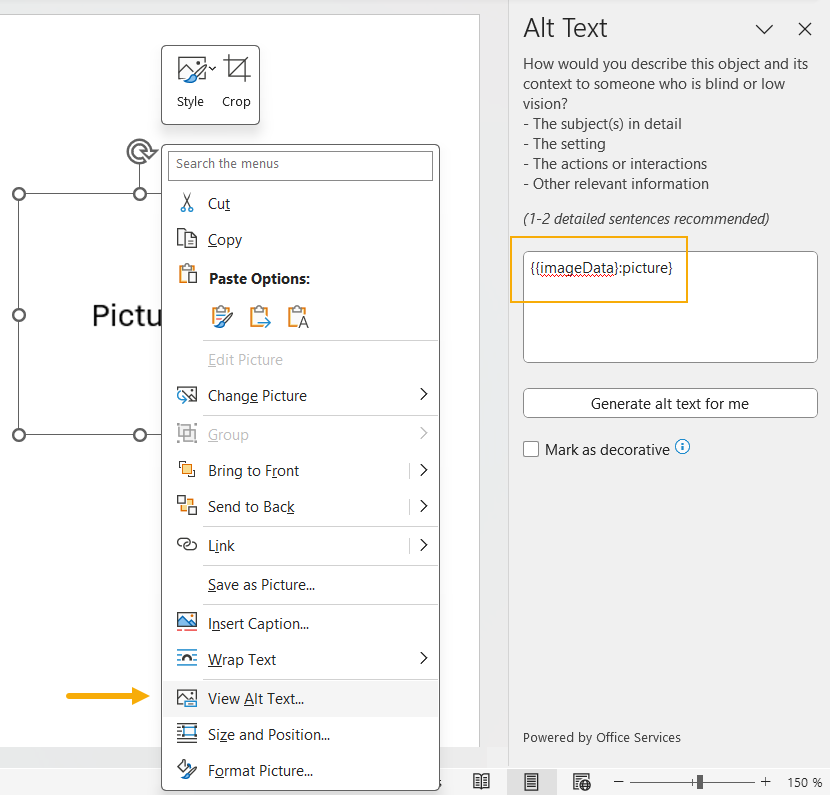Viewport: 830px width, 795px height.
Task: Click the Paste Options clipboard icon
Action: [188, 274]
